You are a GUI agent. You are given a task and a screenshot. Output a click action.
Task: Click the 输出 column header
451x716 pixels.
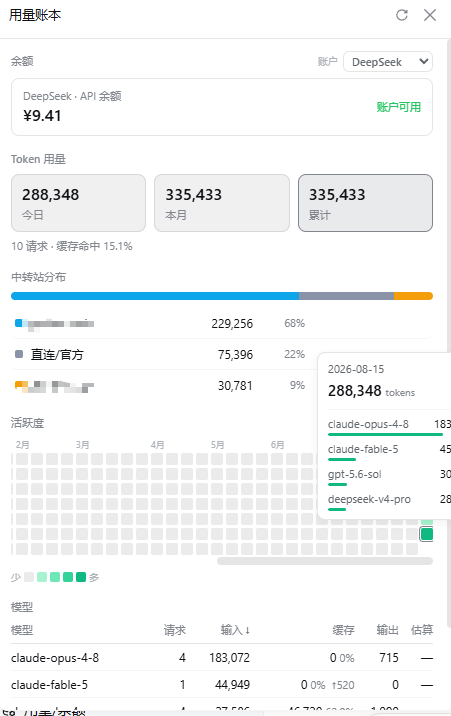(388, 630)
